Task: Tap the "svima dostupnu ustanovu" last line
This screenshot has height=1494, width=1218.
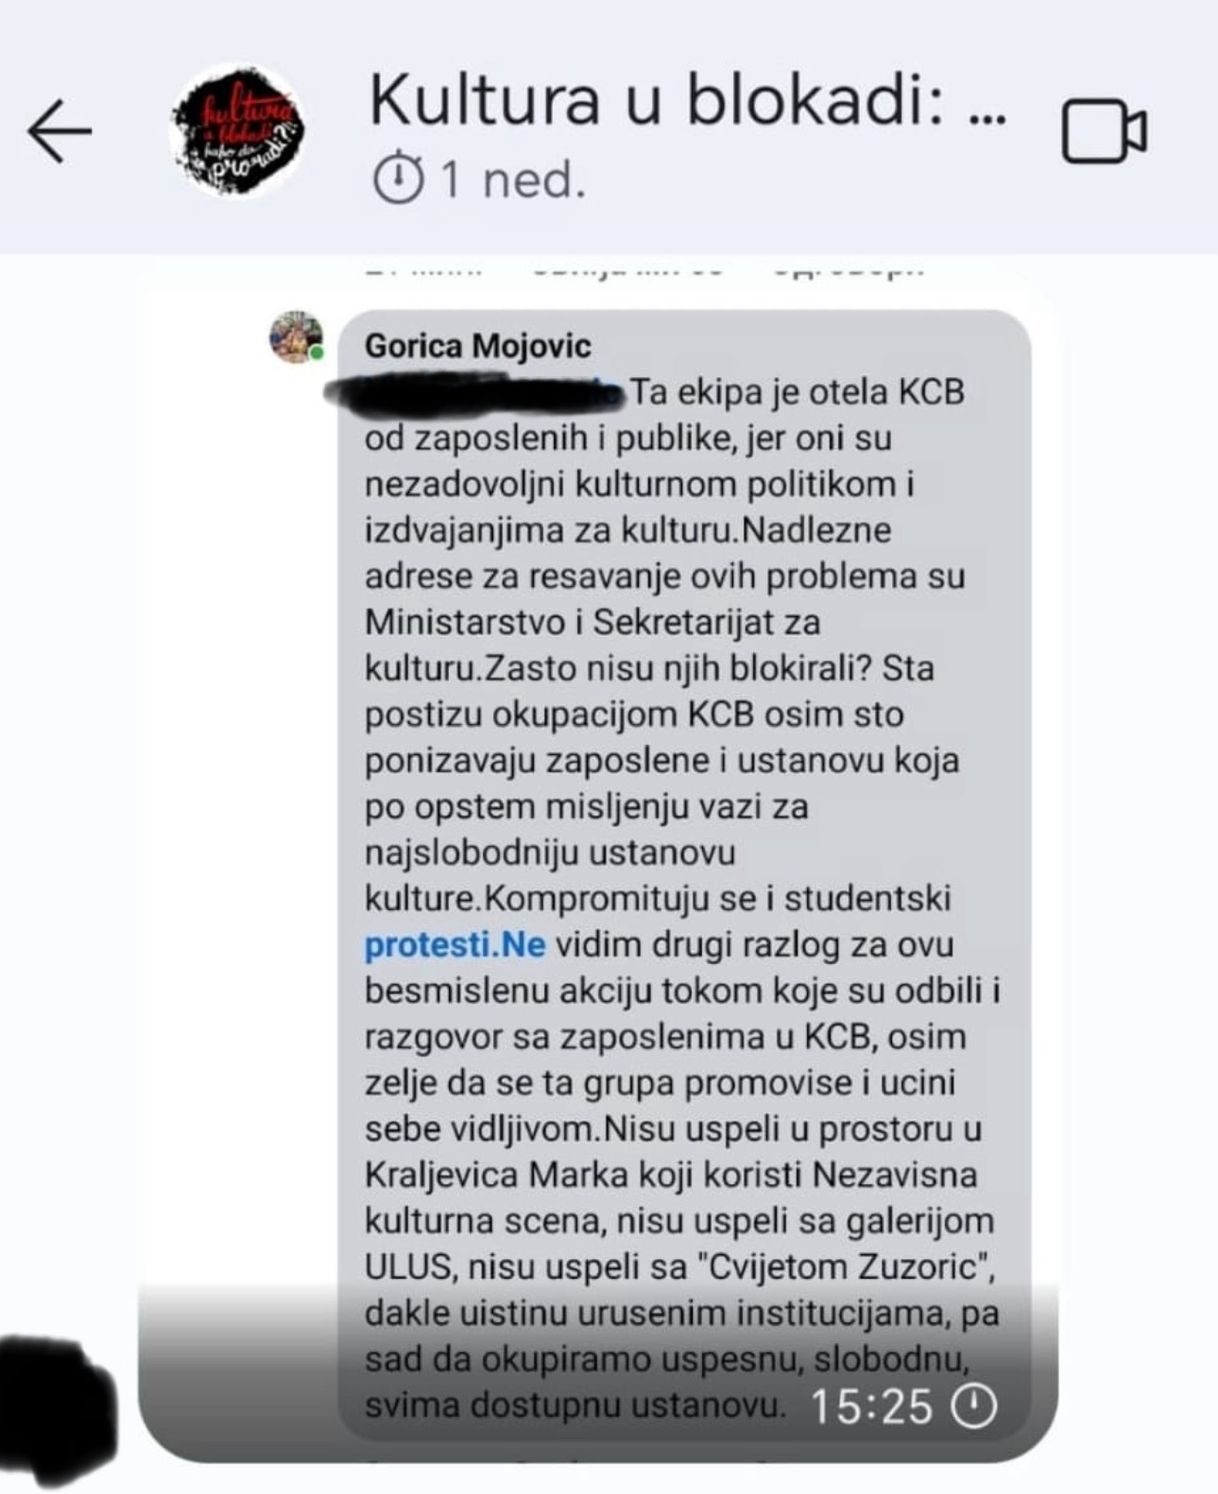Action: coord(575,1405)
